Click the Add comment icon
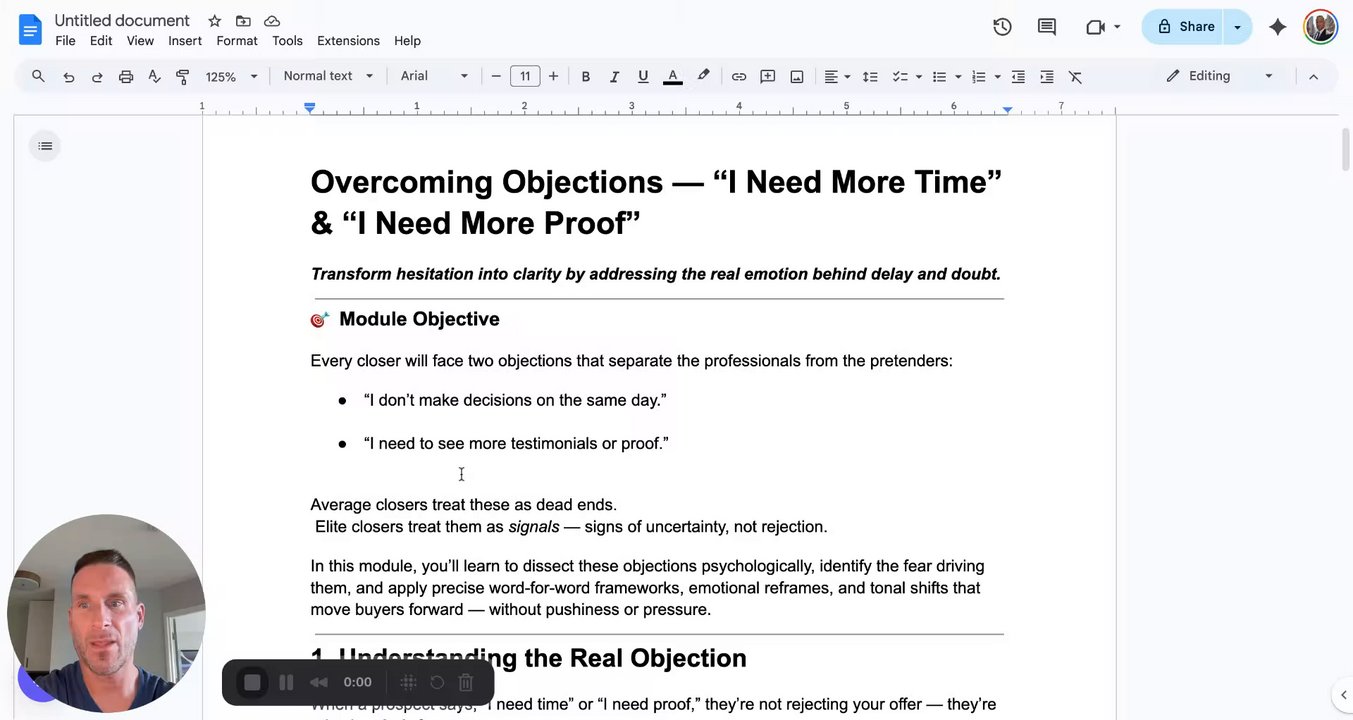 pos(768,77)
